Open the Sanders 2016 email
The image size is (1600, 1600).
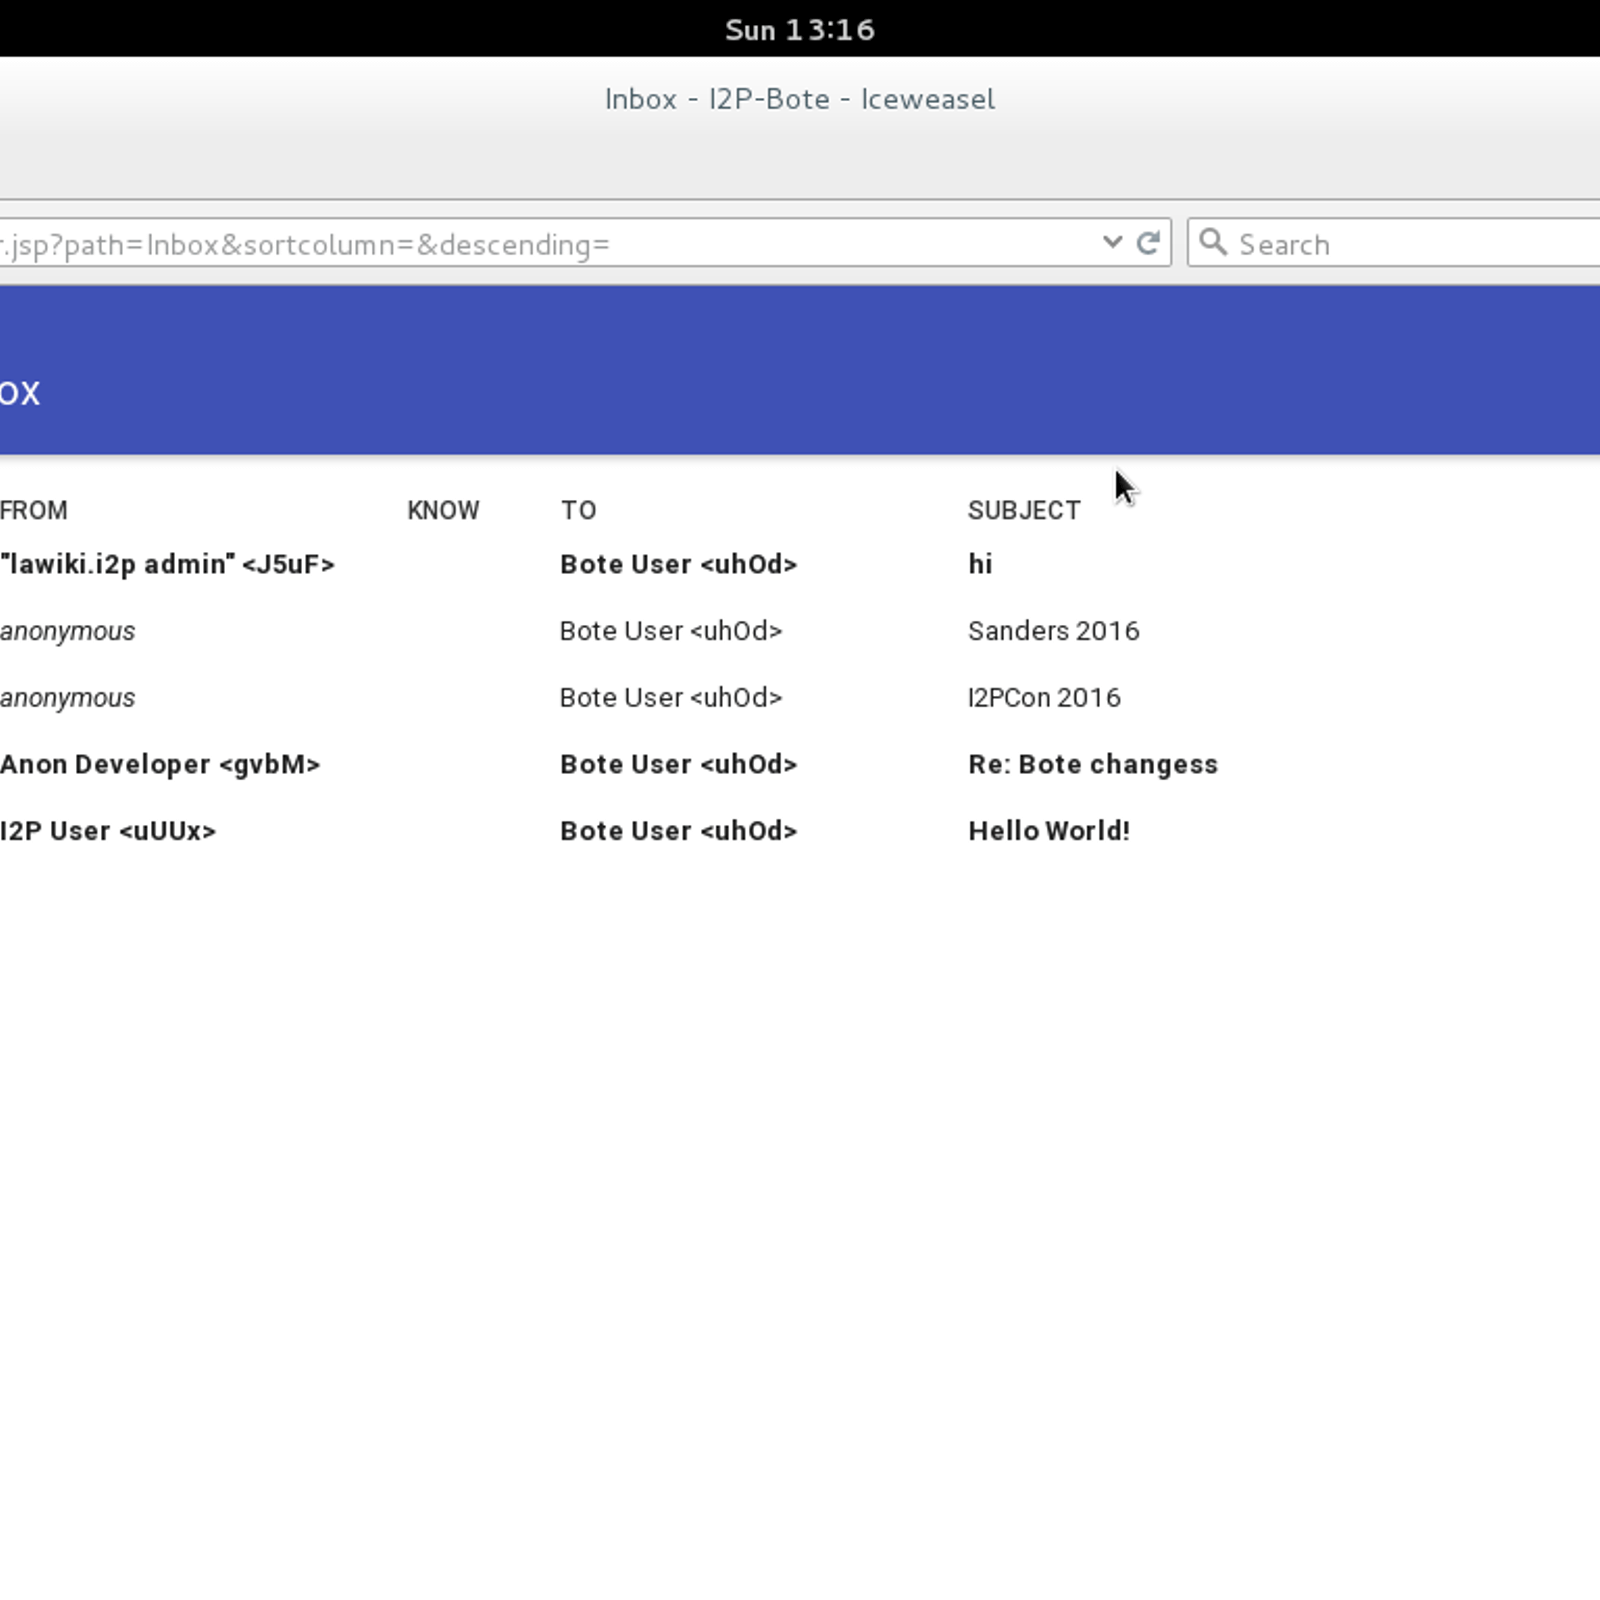1053,631
